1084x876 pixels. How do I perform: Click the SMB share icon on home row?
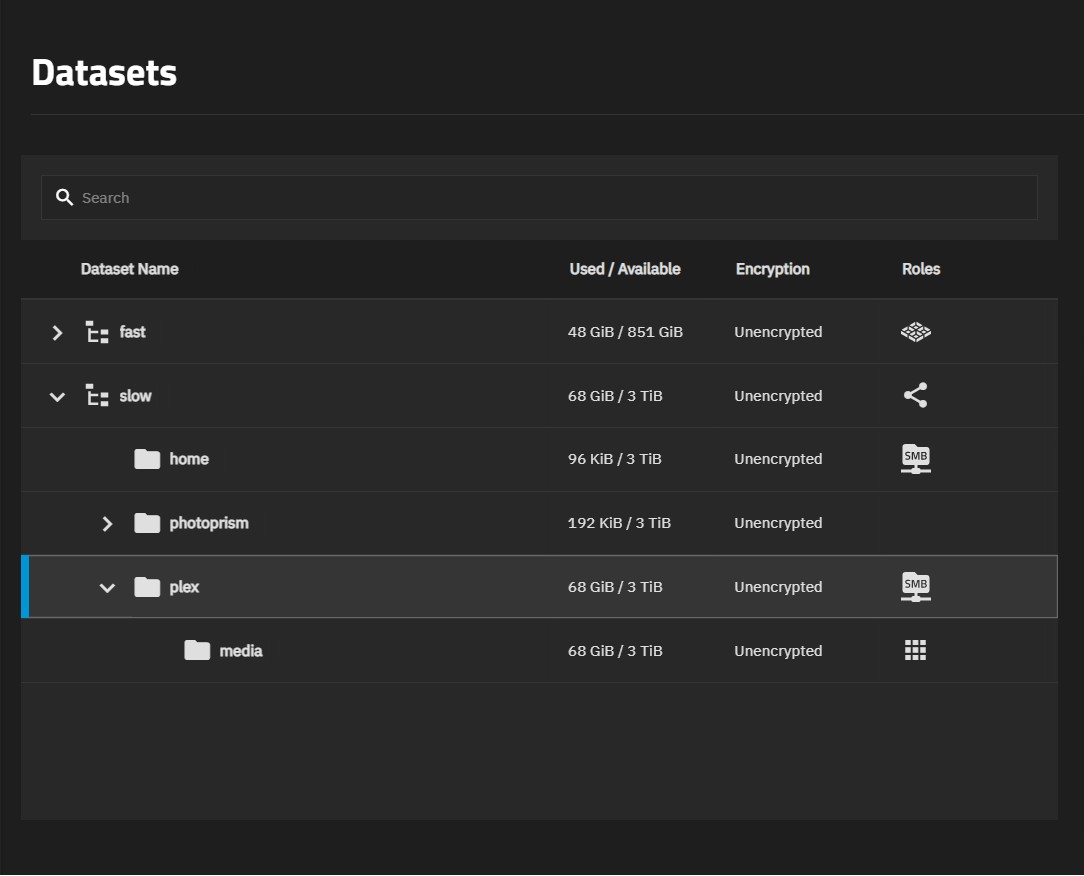(915, 459)
